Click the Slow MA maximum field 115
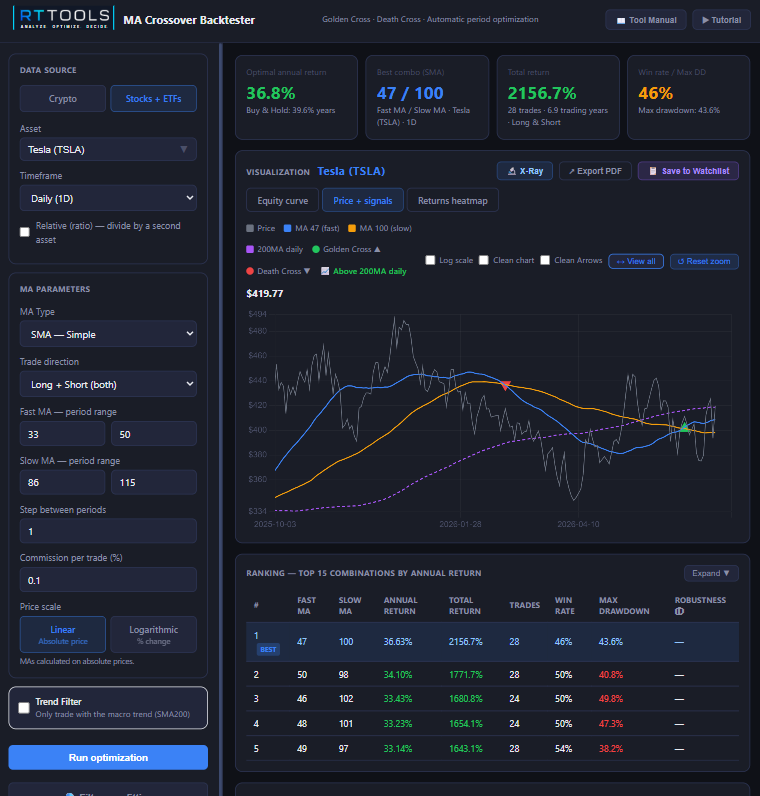The height and width of the screenshot is (796, 760). tap(154, 482)
